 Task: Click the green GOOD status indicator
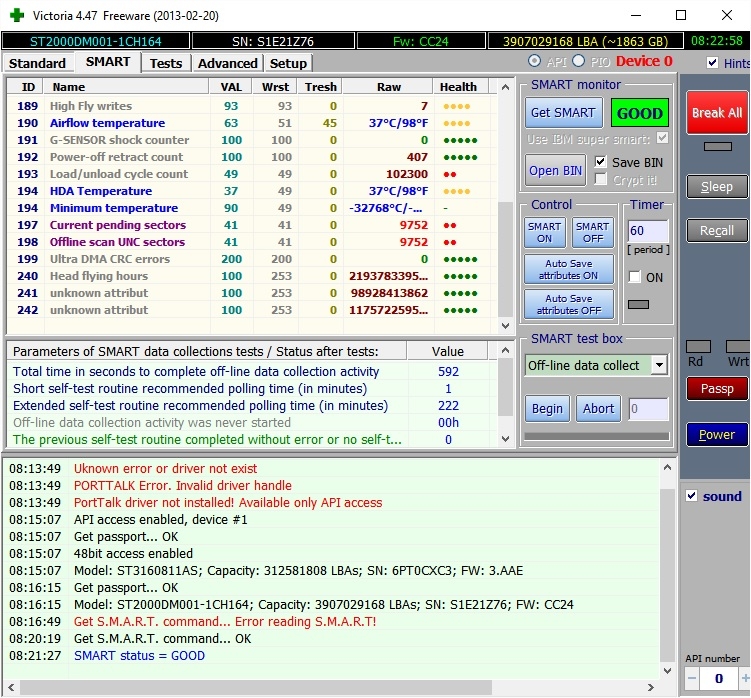639,114
